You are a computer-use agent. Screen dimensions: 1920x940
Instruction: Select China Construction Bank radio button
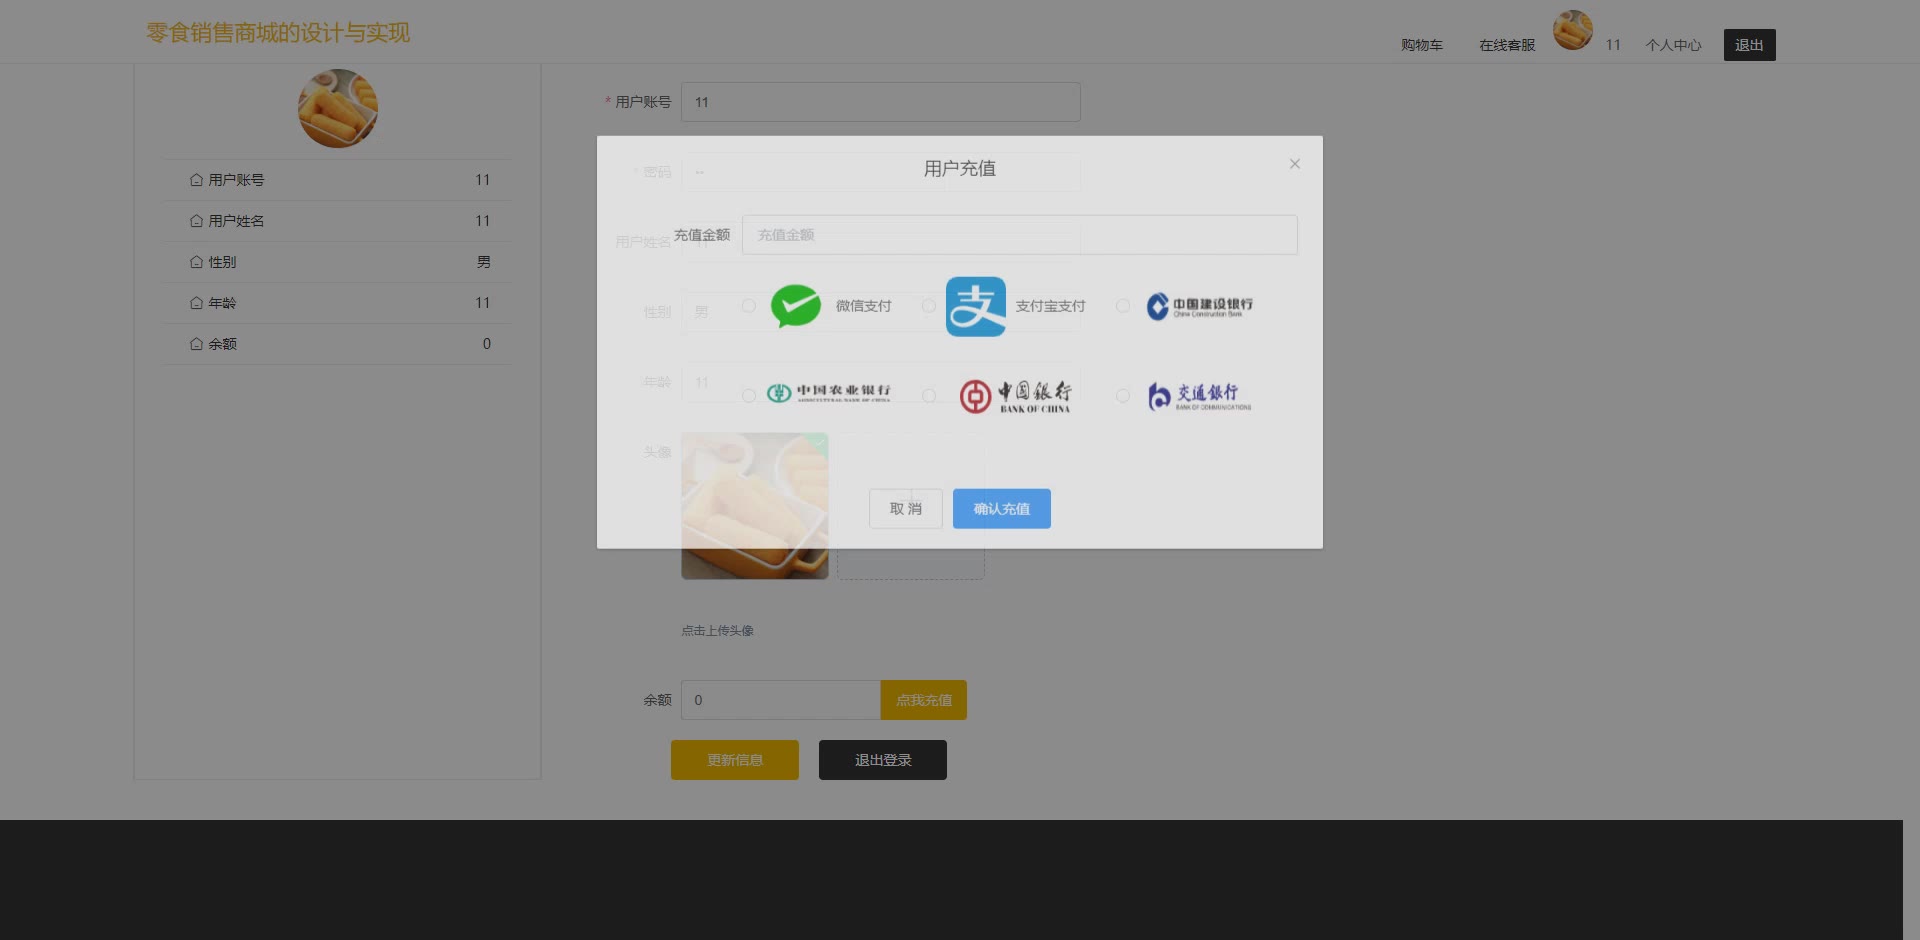(1123, 306)
